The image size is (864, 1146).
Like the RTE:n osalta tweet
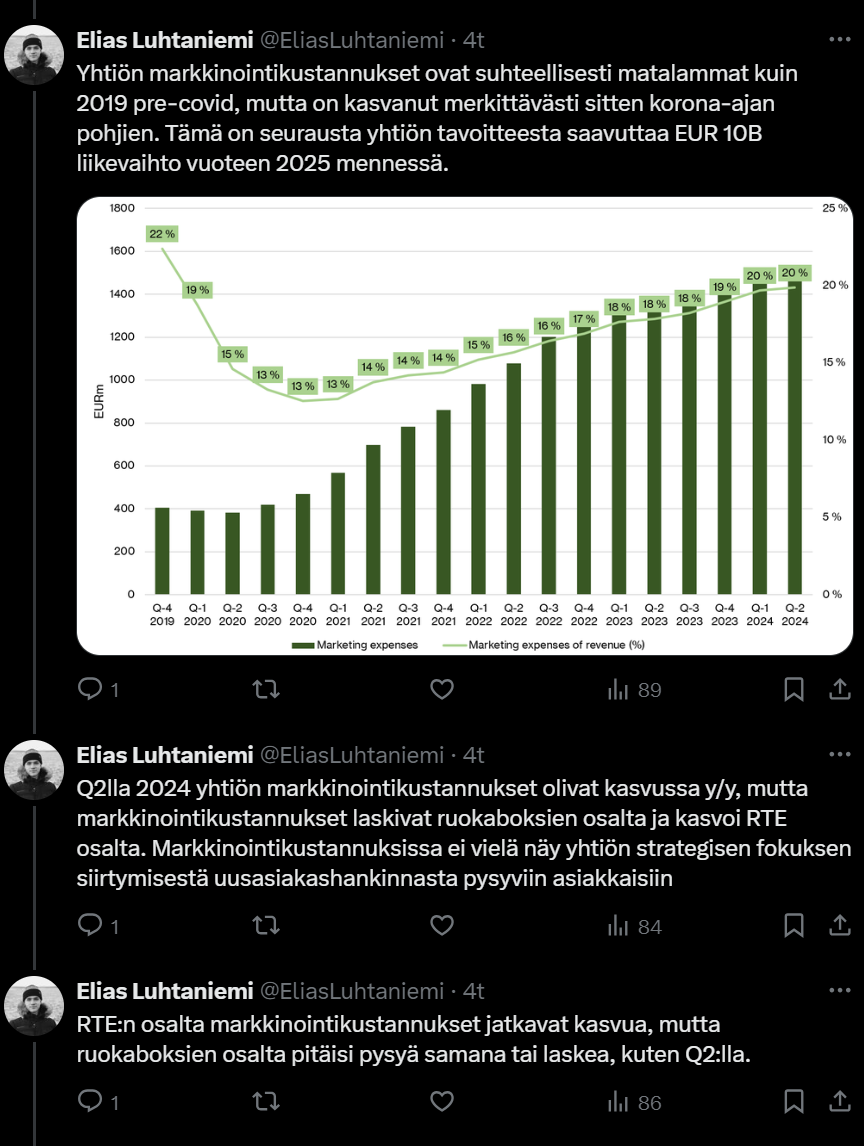pos(442,1101)
